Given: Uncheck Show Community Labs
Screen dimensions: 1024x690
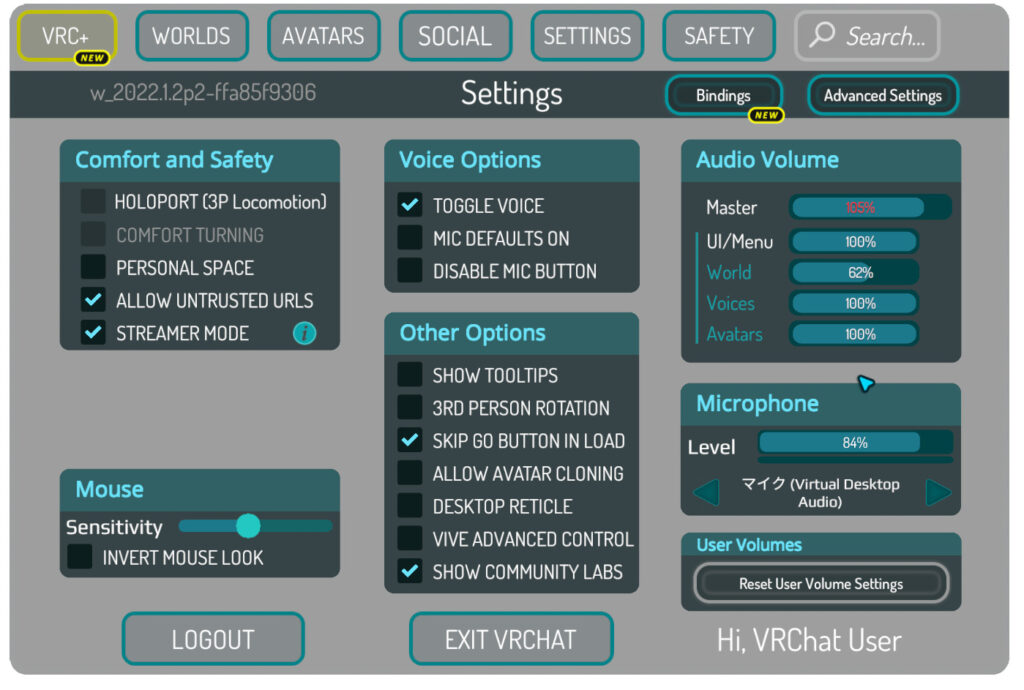Looking at the screenshot, I should click(409, 572).
